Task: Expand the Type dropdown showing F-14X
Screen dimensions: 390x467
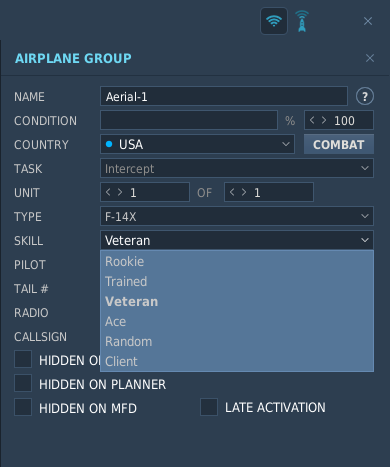Action: [237, 216]
